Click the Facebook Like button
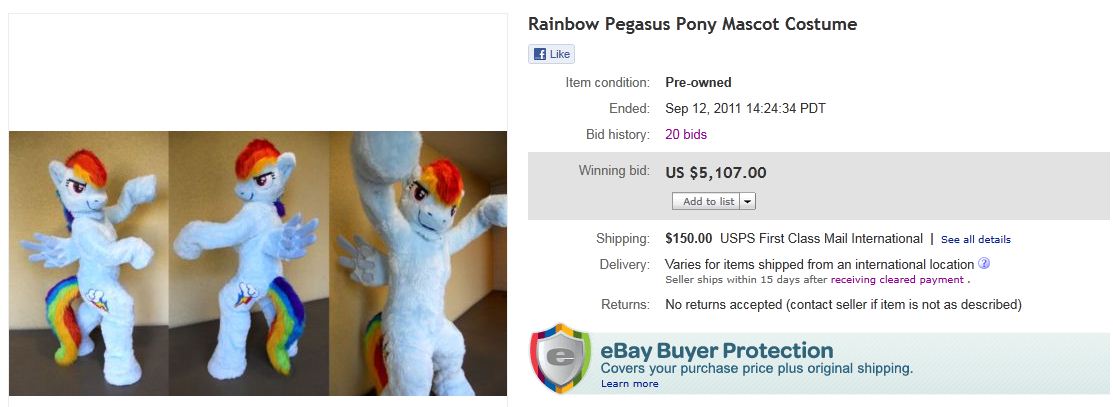The height and width of the screenshot is (407, 1113). click(x=551, y=54)
